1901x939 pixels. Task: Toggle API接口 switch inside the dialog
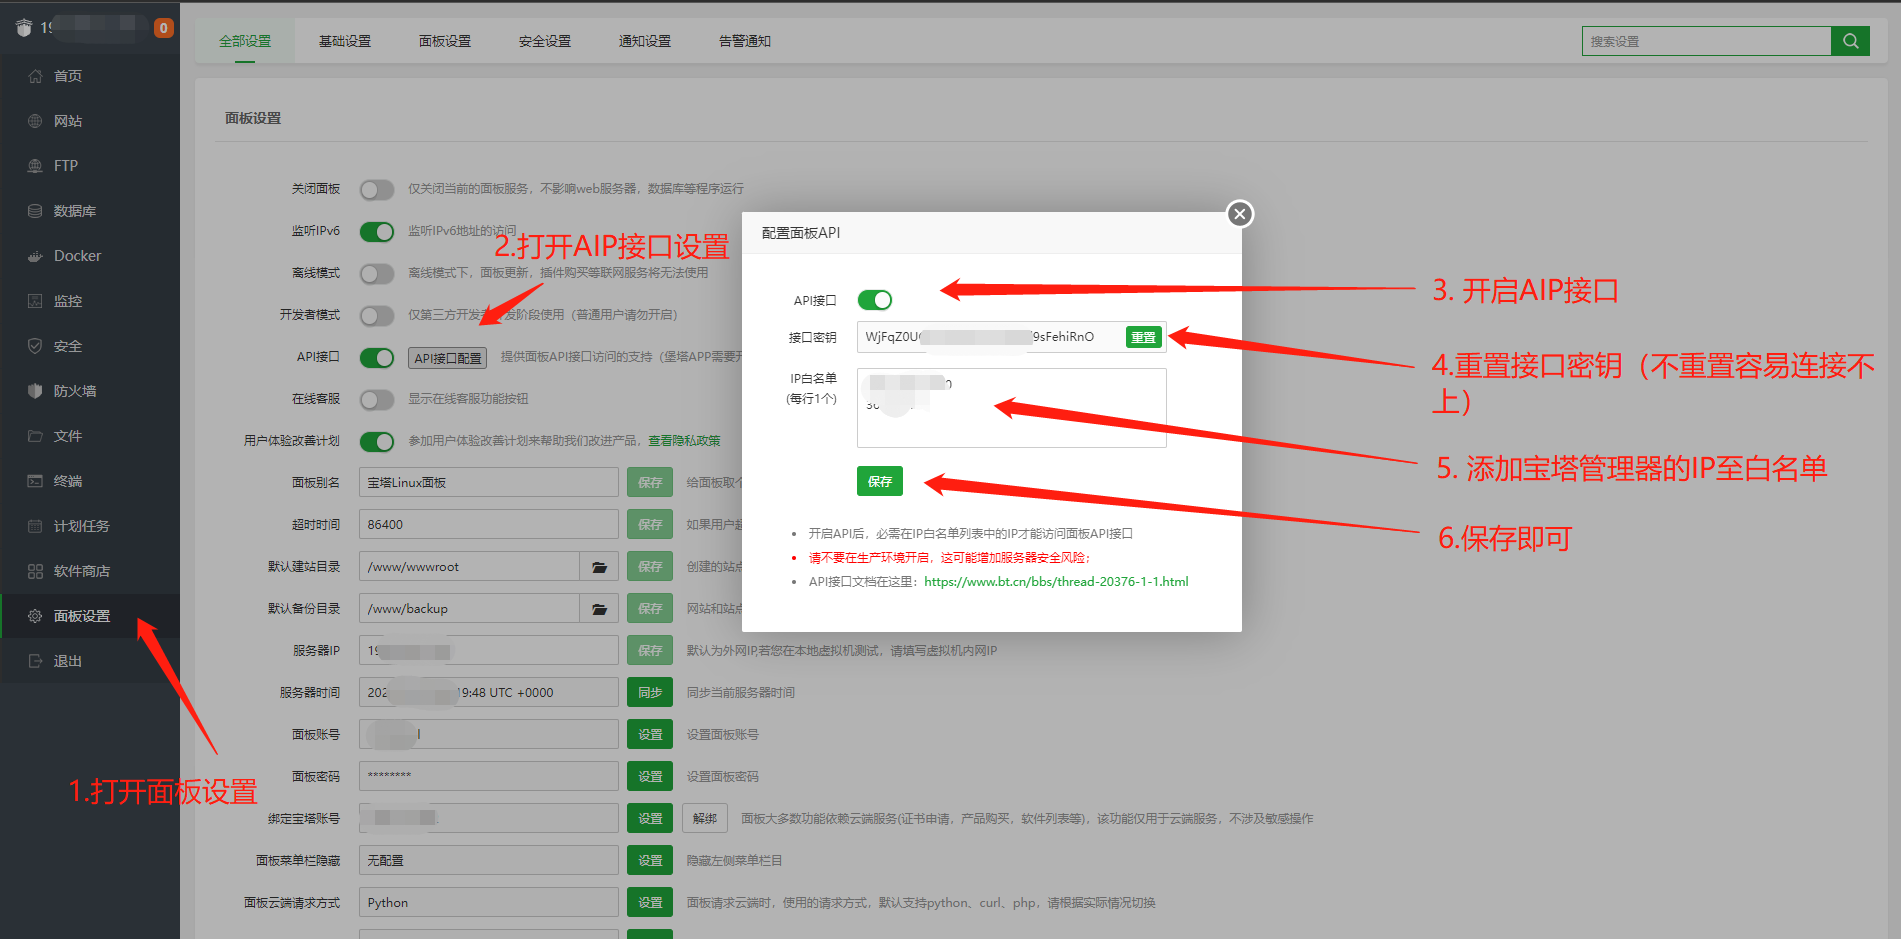click(x=875, y=300)
